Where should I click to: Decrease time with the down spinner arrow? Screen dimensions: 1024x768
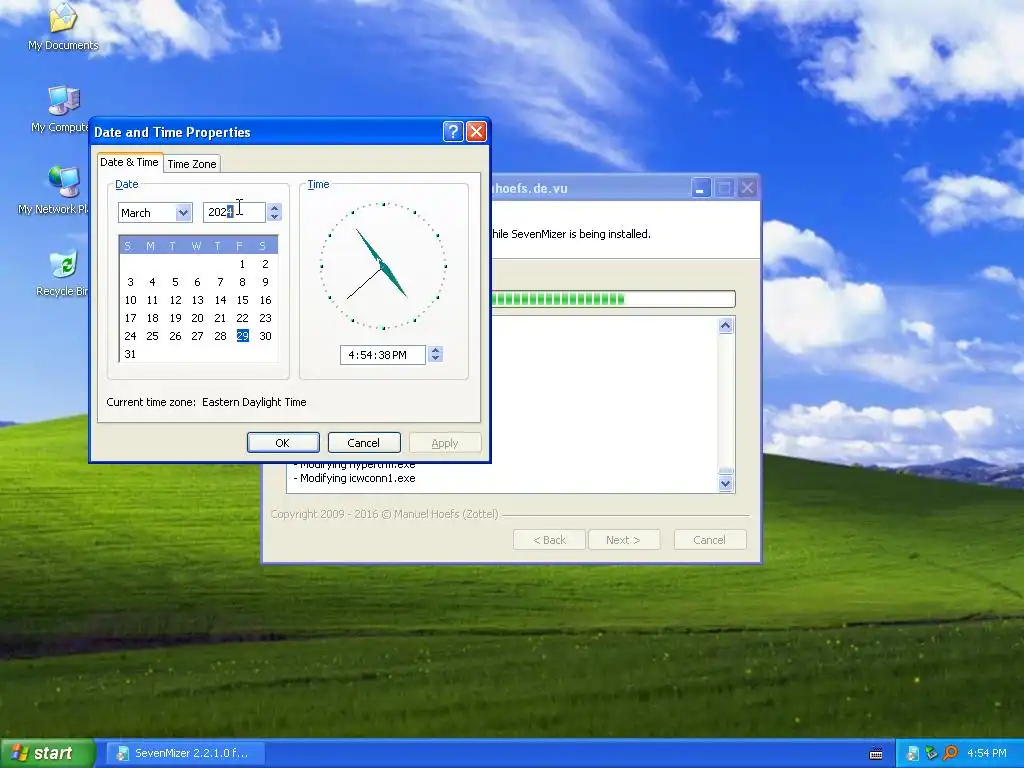point(436,359)
